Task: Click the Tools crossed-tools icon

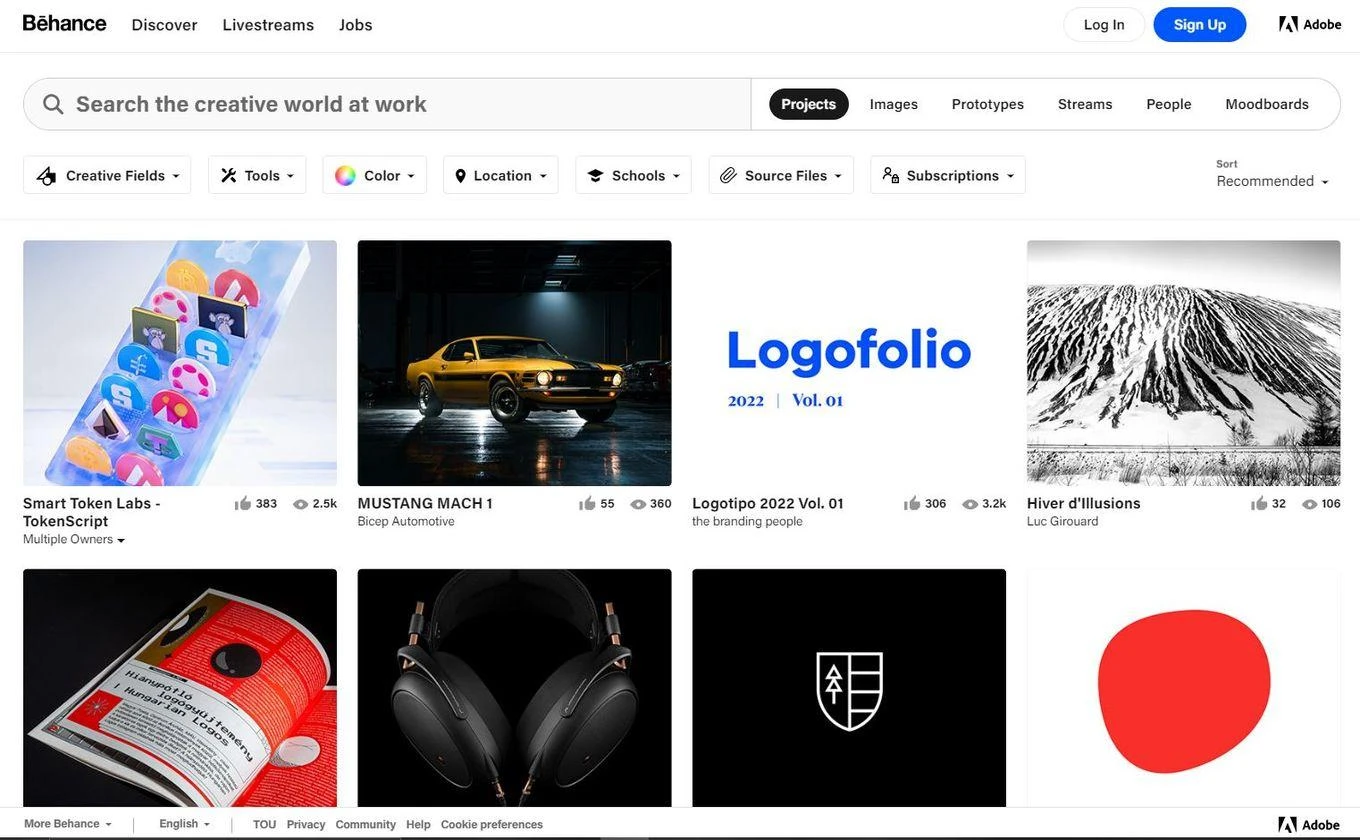Action: (x=229, y=176)
